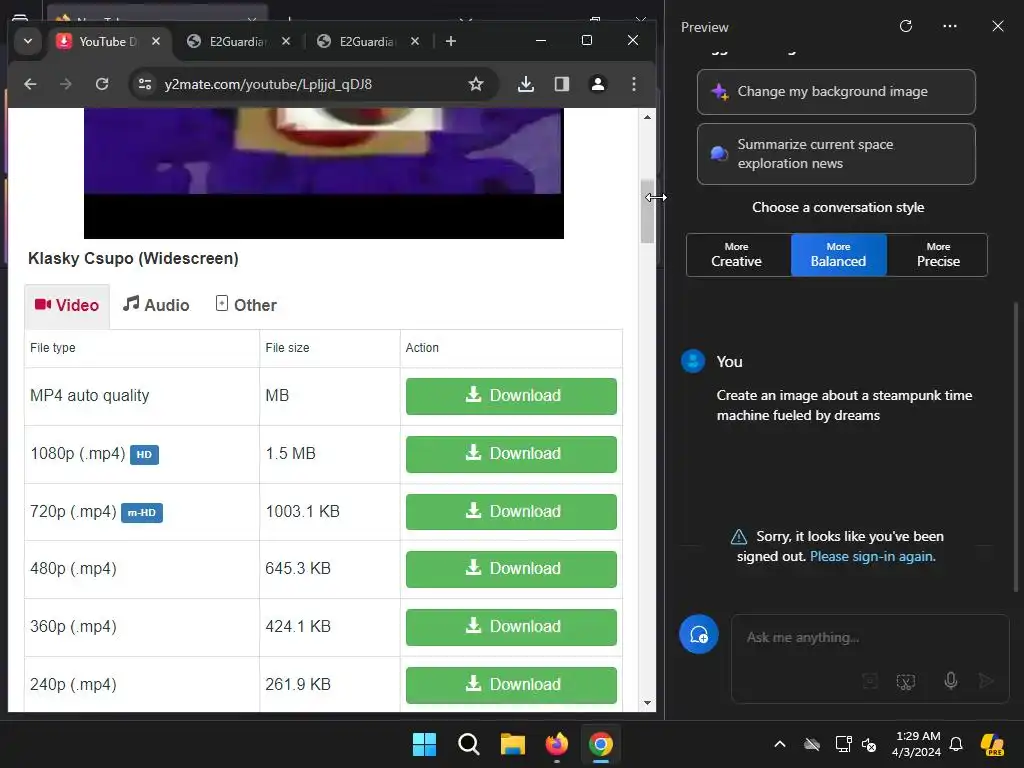The width and height of the screenshot is (1024, 768).
Task: Open Chrome three-dot menu
Action: (x=633, y=84)
